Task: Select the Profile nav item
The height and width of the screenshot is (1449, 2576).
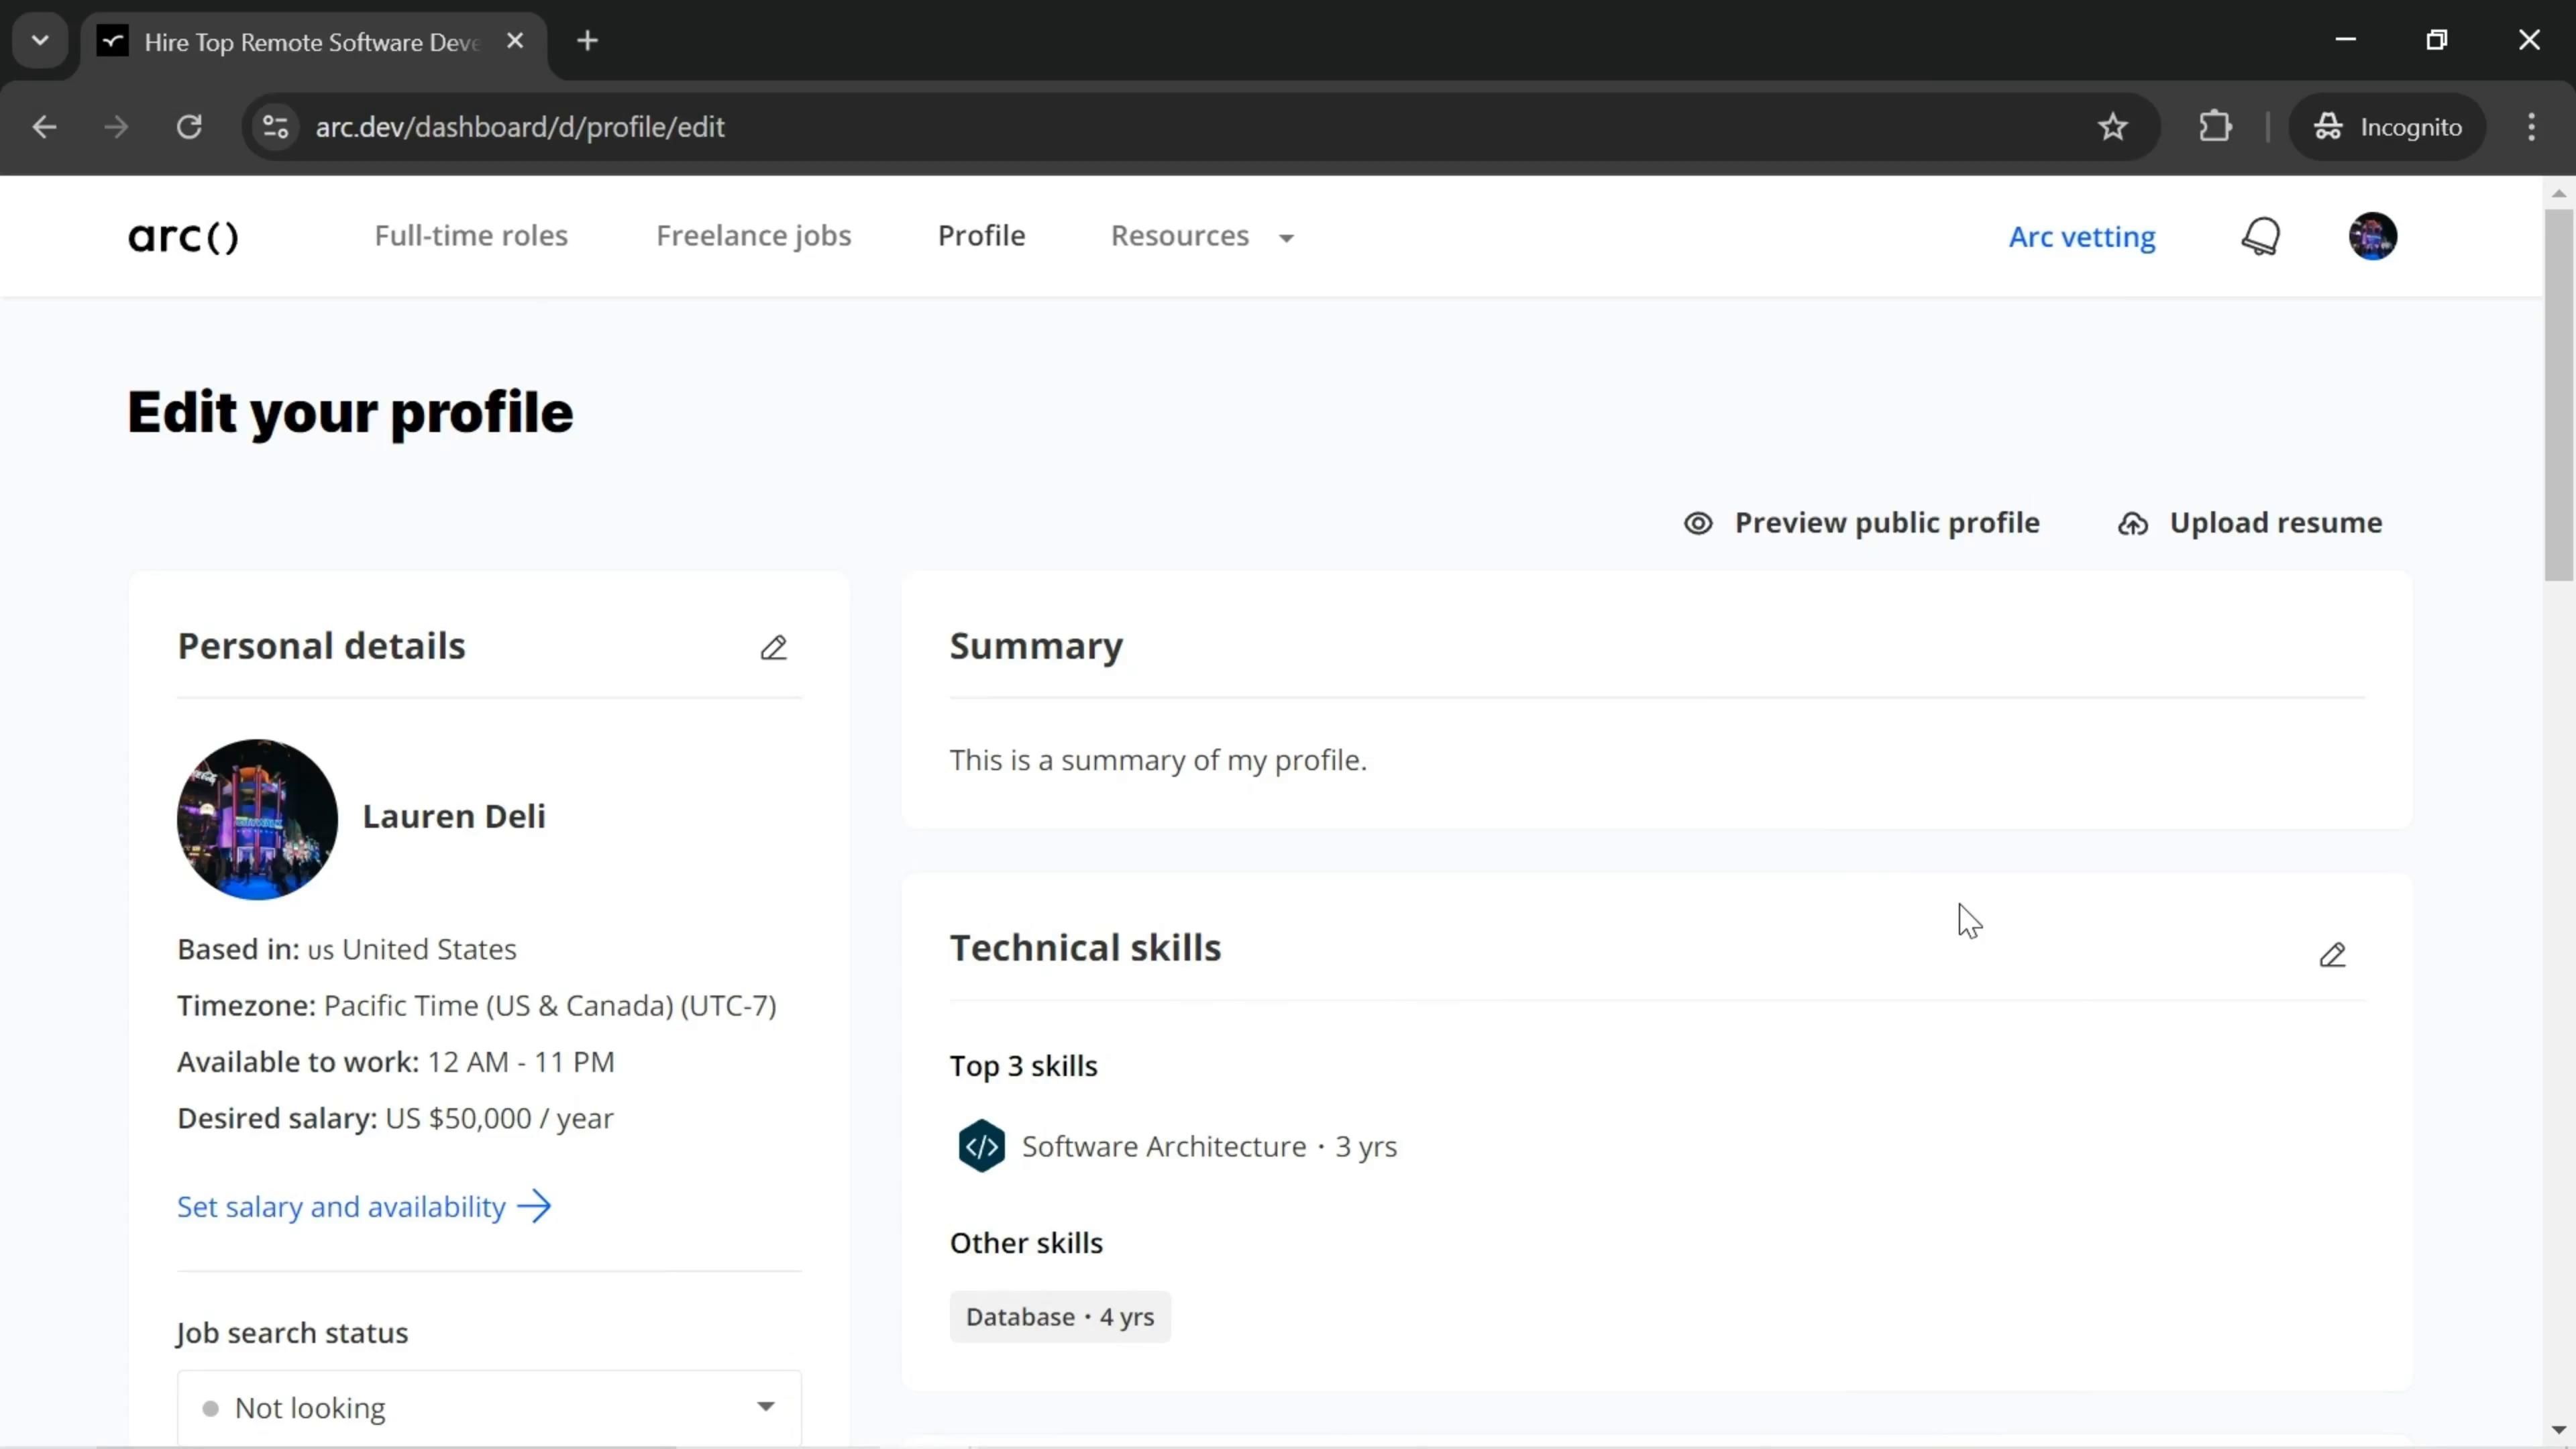Action: (981, 236)
